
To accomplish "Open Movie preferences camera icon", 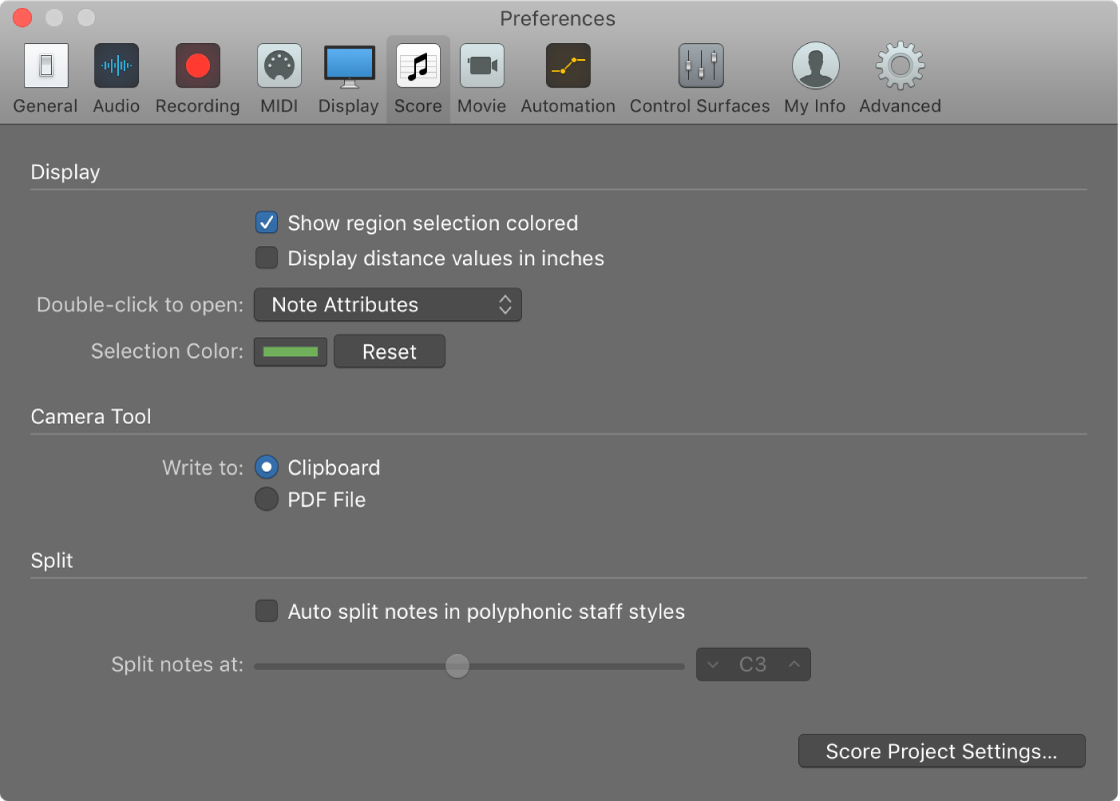I will click(x=481, y=67).
